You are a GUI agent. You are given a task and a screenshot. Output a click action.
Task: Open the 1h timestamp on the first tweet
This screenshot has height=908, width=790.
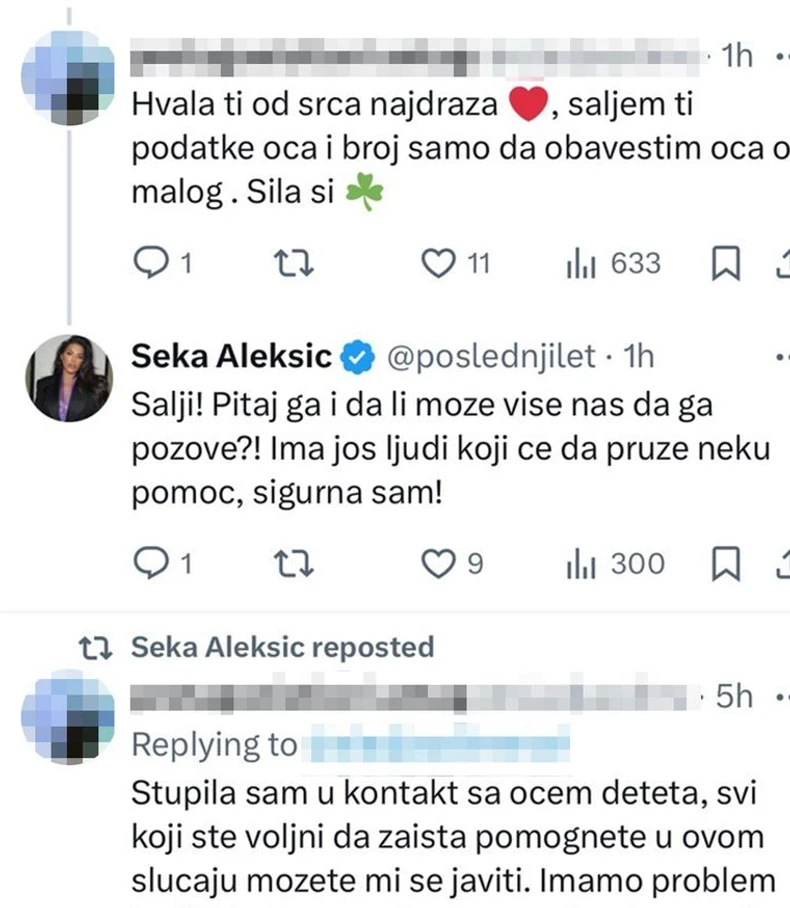[736, 56]
